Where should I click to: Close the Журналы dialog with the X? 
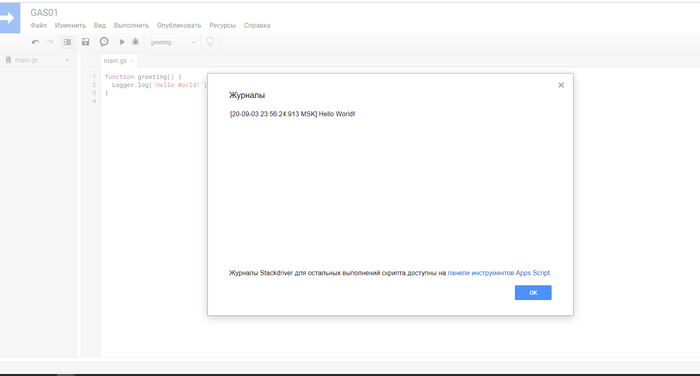tap(561, 85)
